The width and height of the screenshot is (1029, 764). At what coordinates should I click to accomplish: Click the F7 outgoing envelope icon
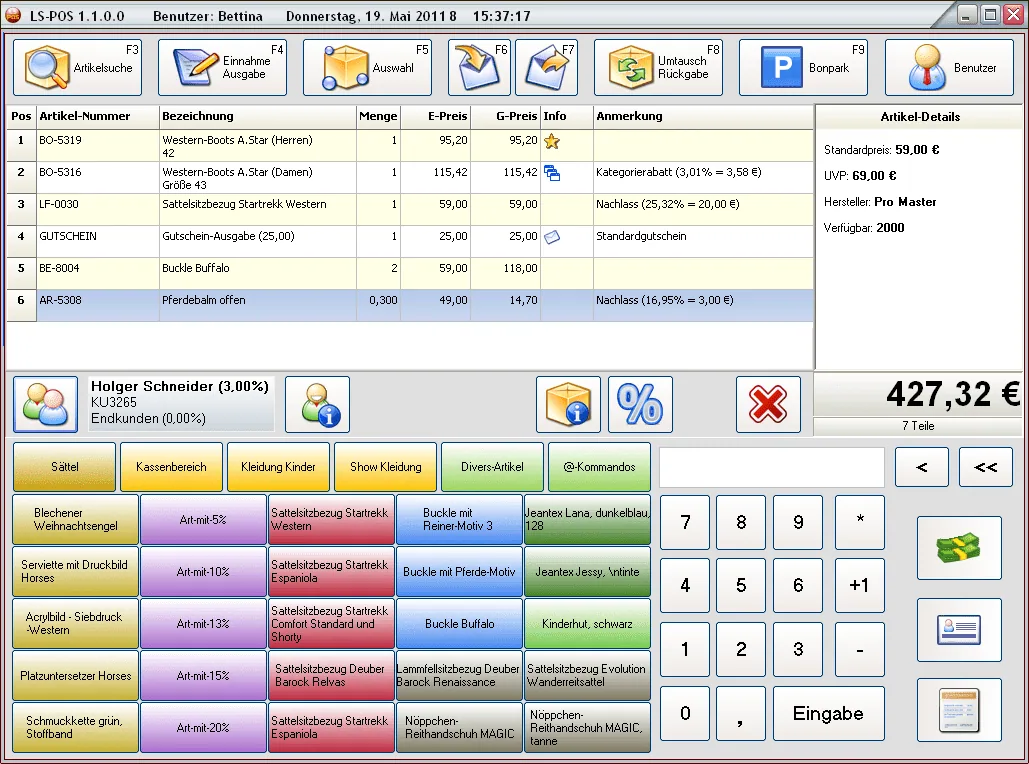[x=547, y=68]
